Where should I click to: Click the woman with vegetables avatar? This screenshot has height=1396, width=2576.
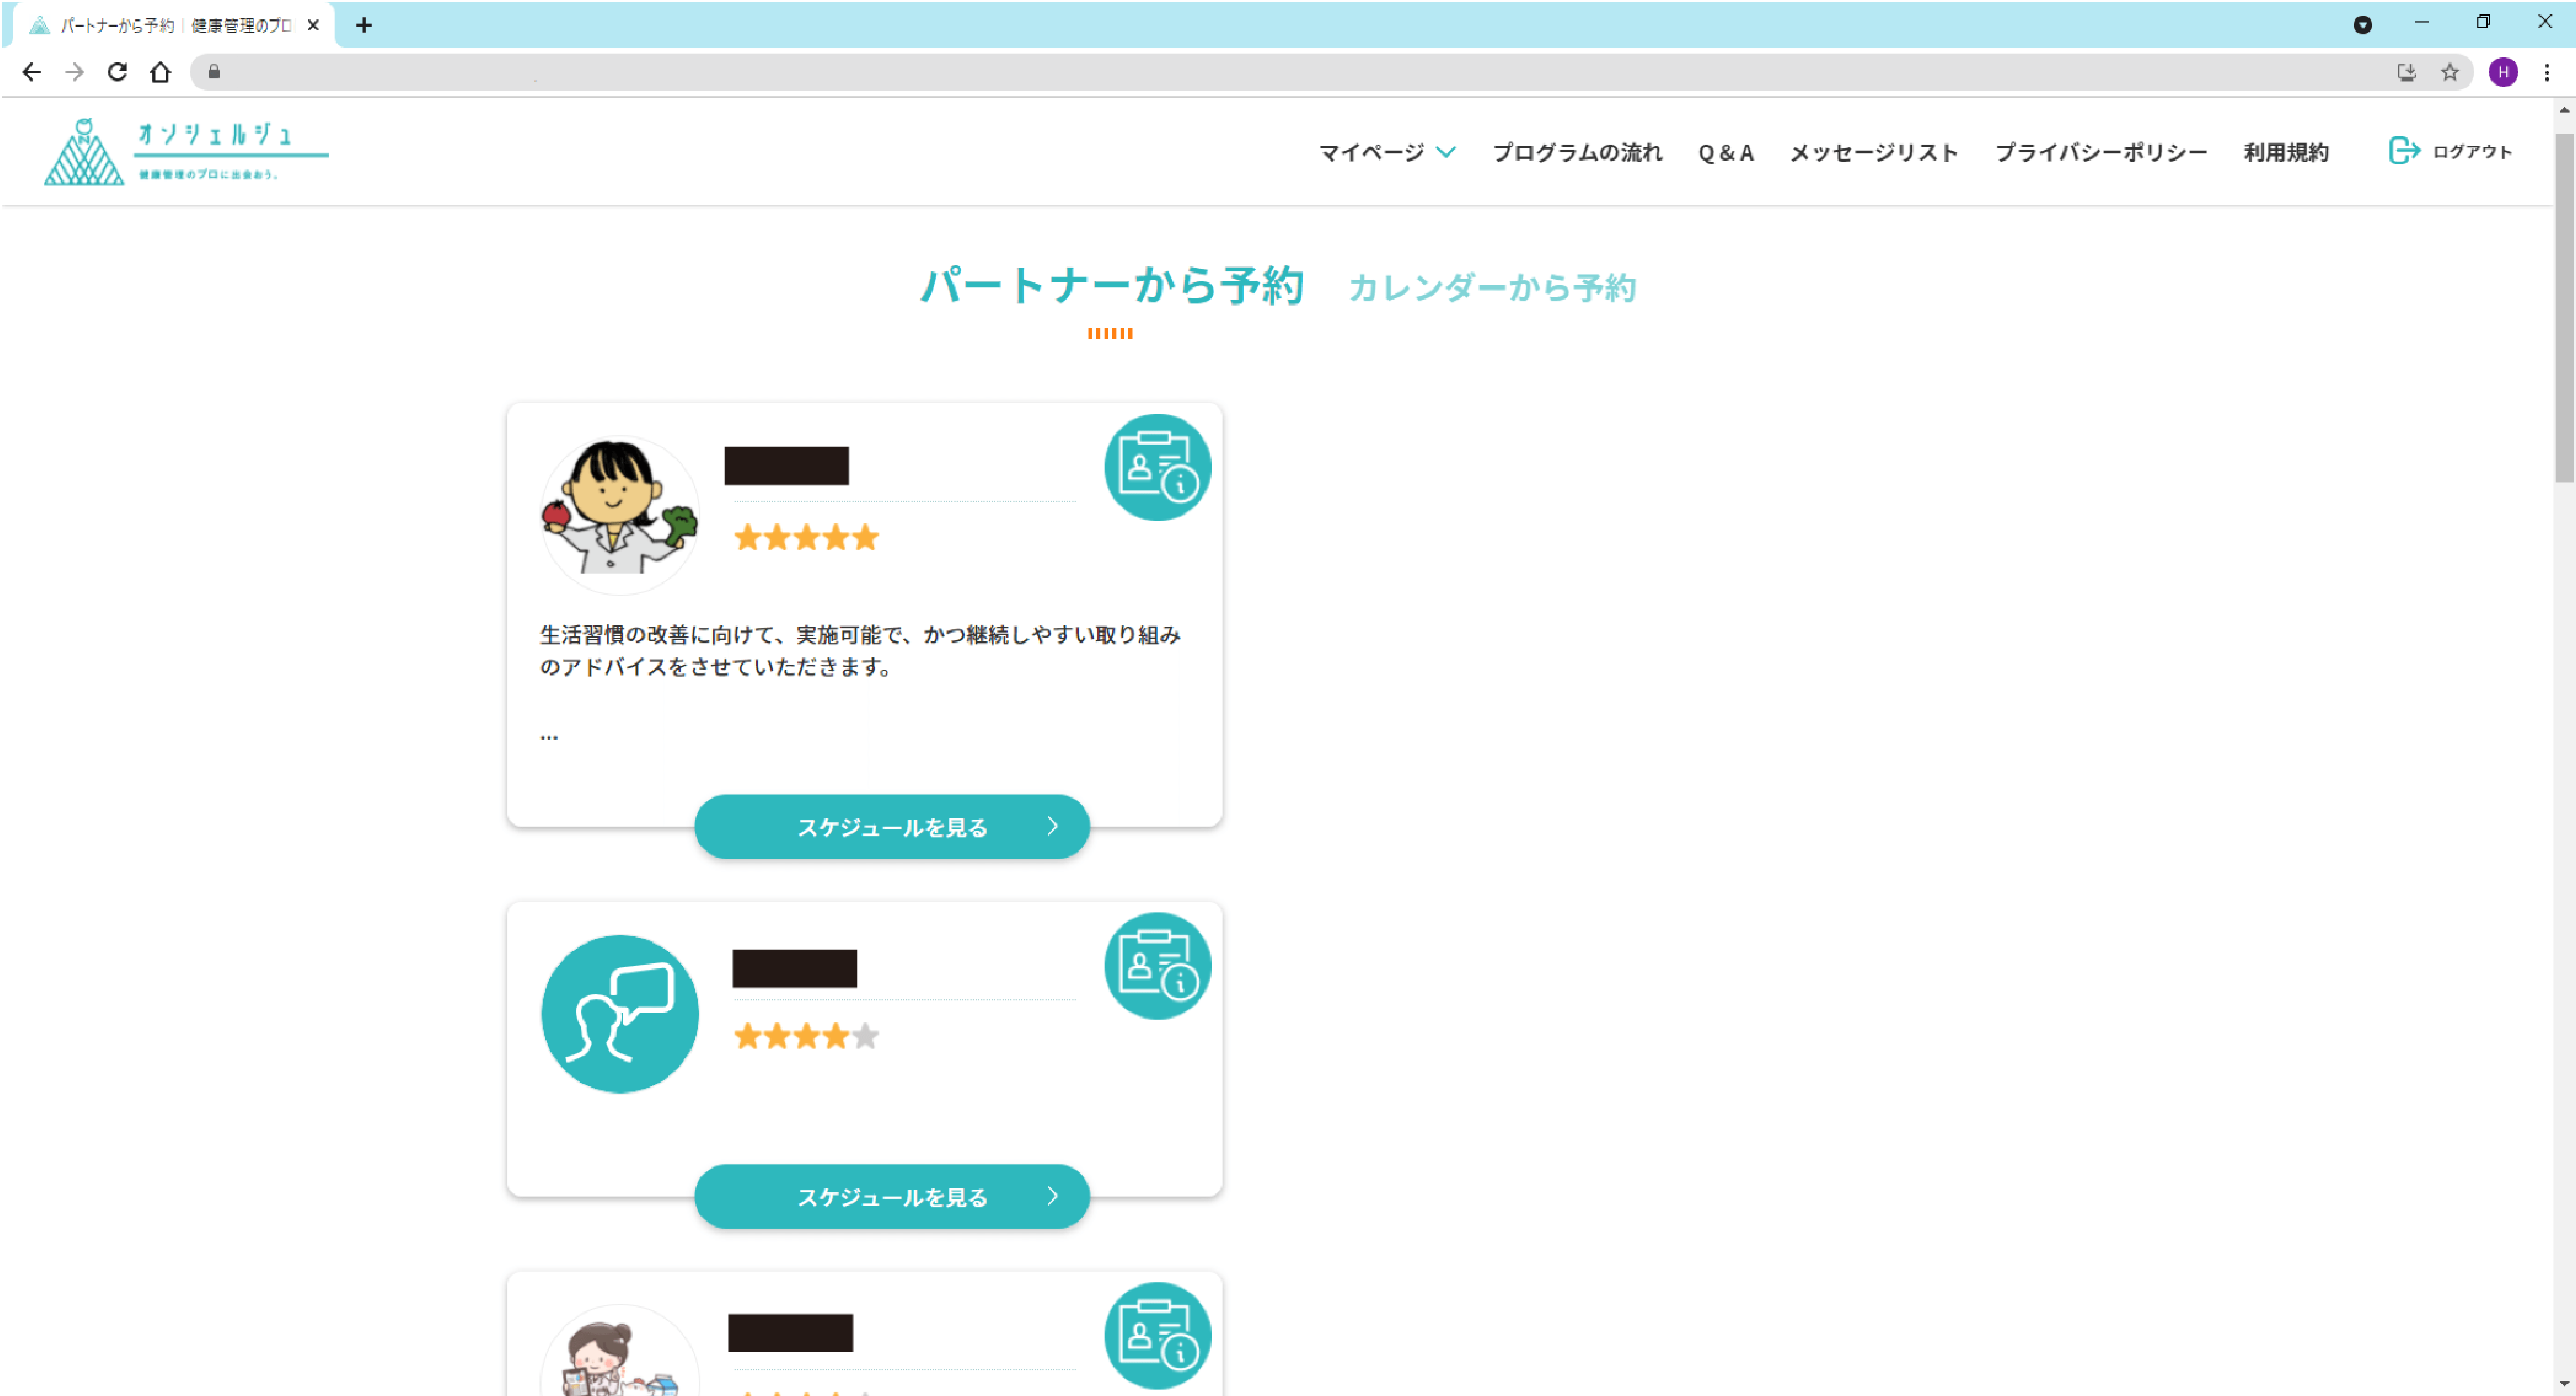tap(619, 513)
